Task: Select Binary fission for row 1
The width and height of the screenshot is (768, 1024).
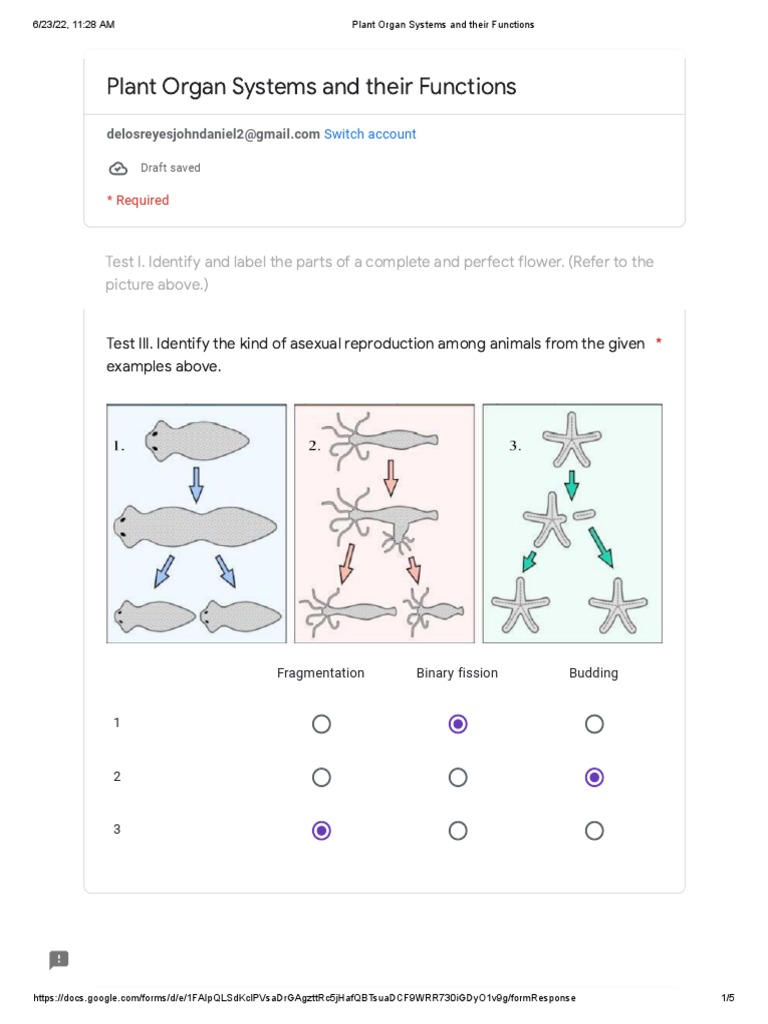Action: tap(458, 724)
